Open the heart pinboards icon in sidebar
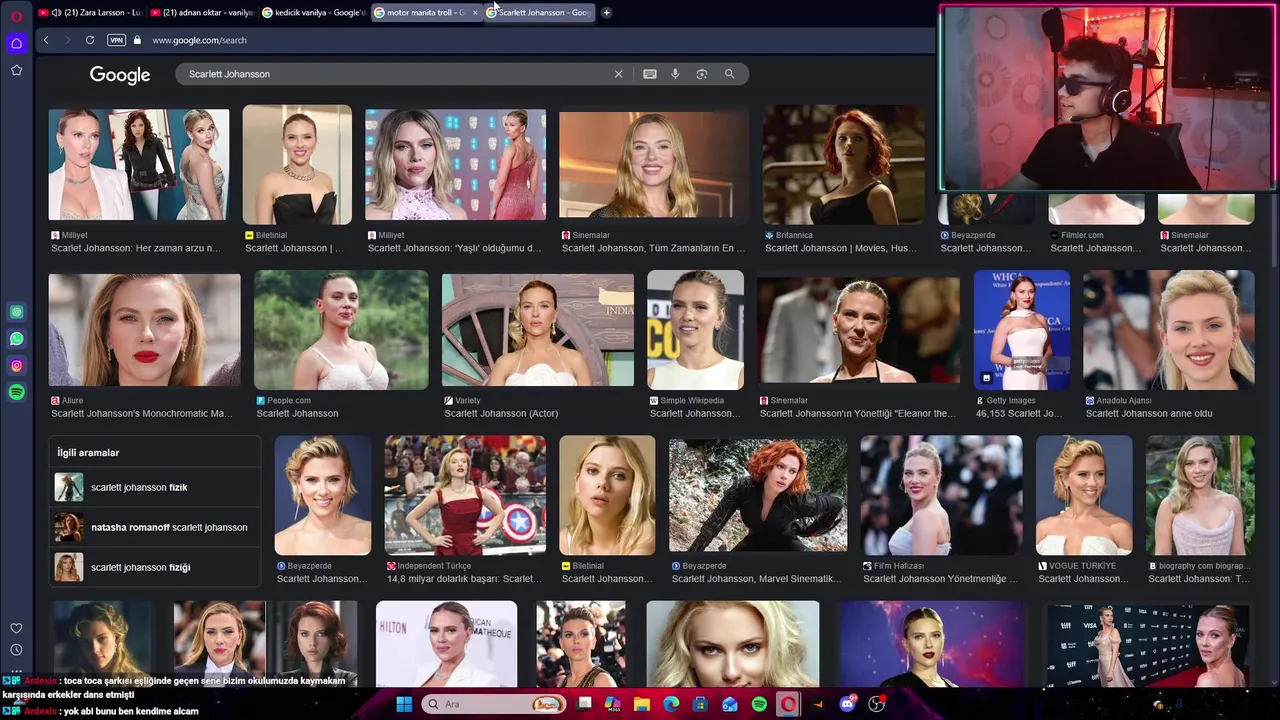This screenshot has height=720, width=1280. click(16, 628)
